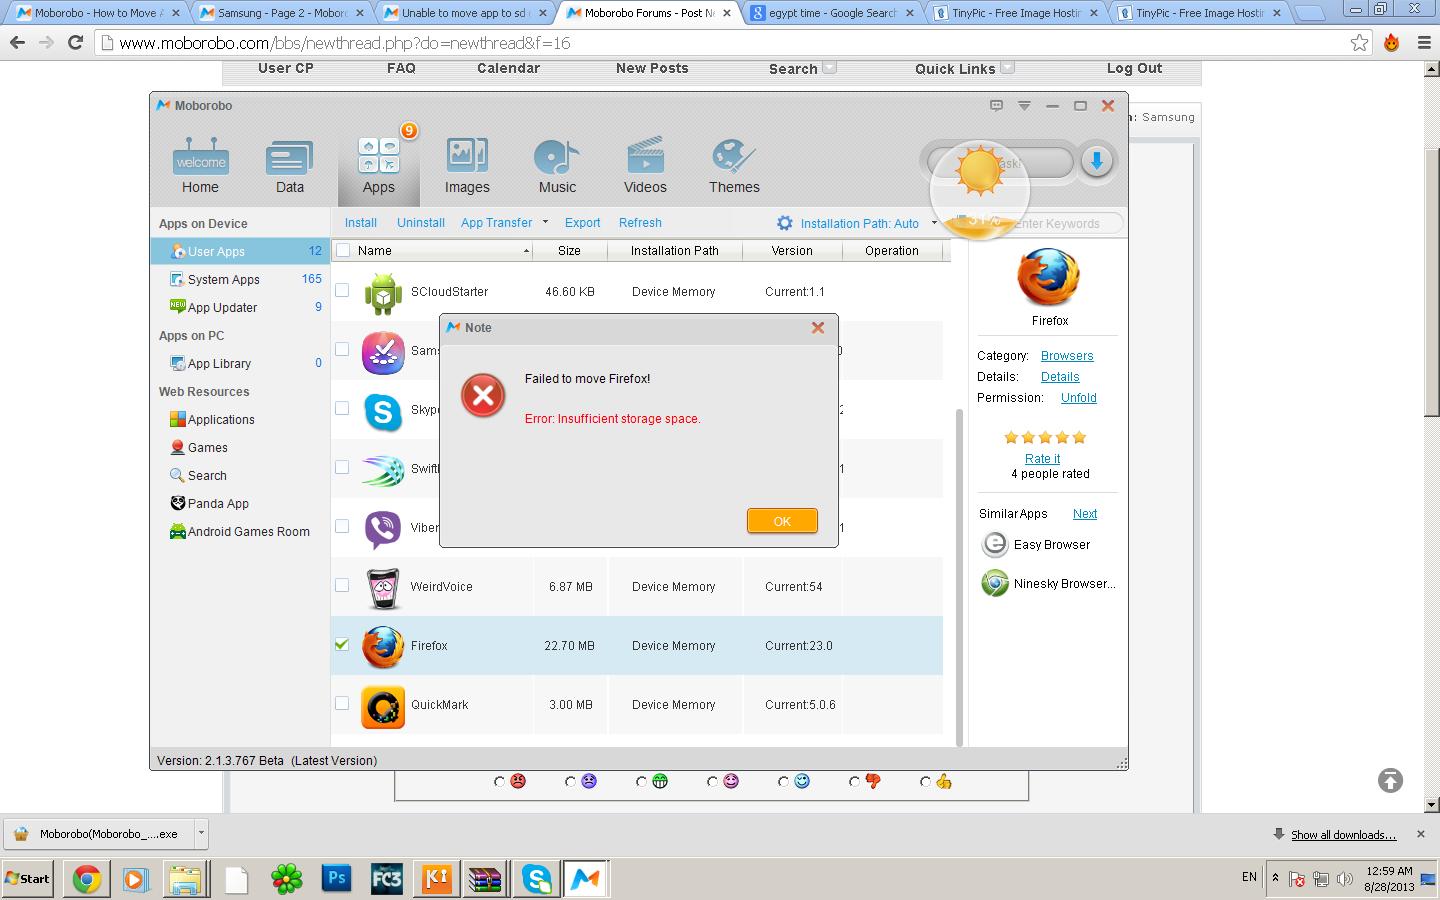Click the page scroll-to-top arrow icon
Image resolution: width=1440 pixels, height=900 pixels.
click(x=1390, y=780)
